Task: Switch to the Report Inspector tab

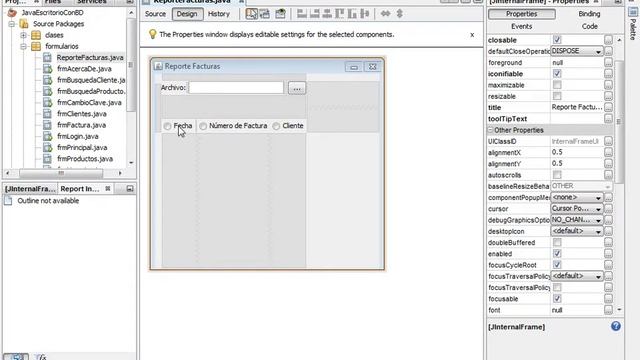Action: click(80, 189)
